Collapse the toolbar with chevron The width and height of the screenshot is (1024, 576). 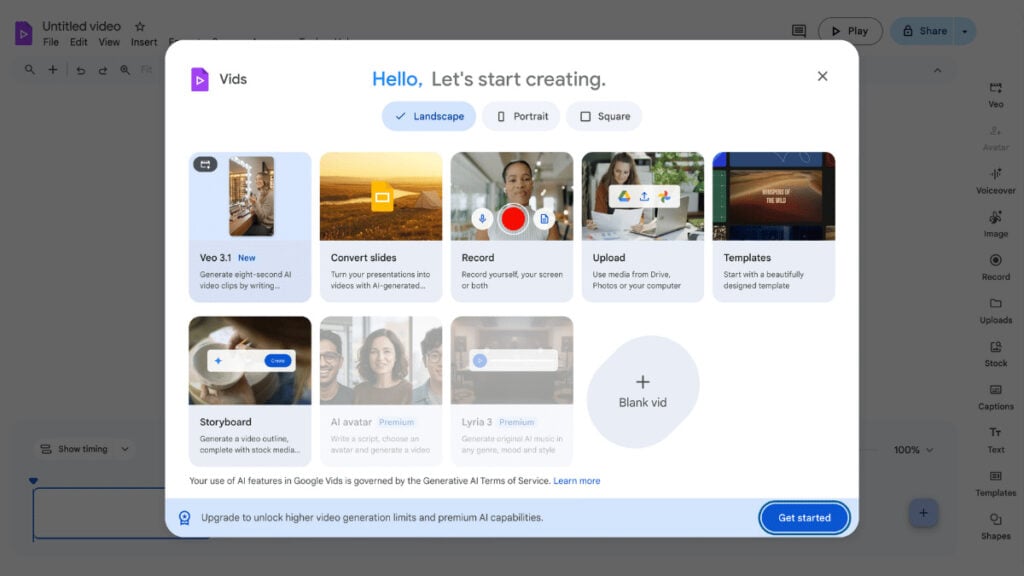[x=937, y=70]
